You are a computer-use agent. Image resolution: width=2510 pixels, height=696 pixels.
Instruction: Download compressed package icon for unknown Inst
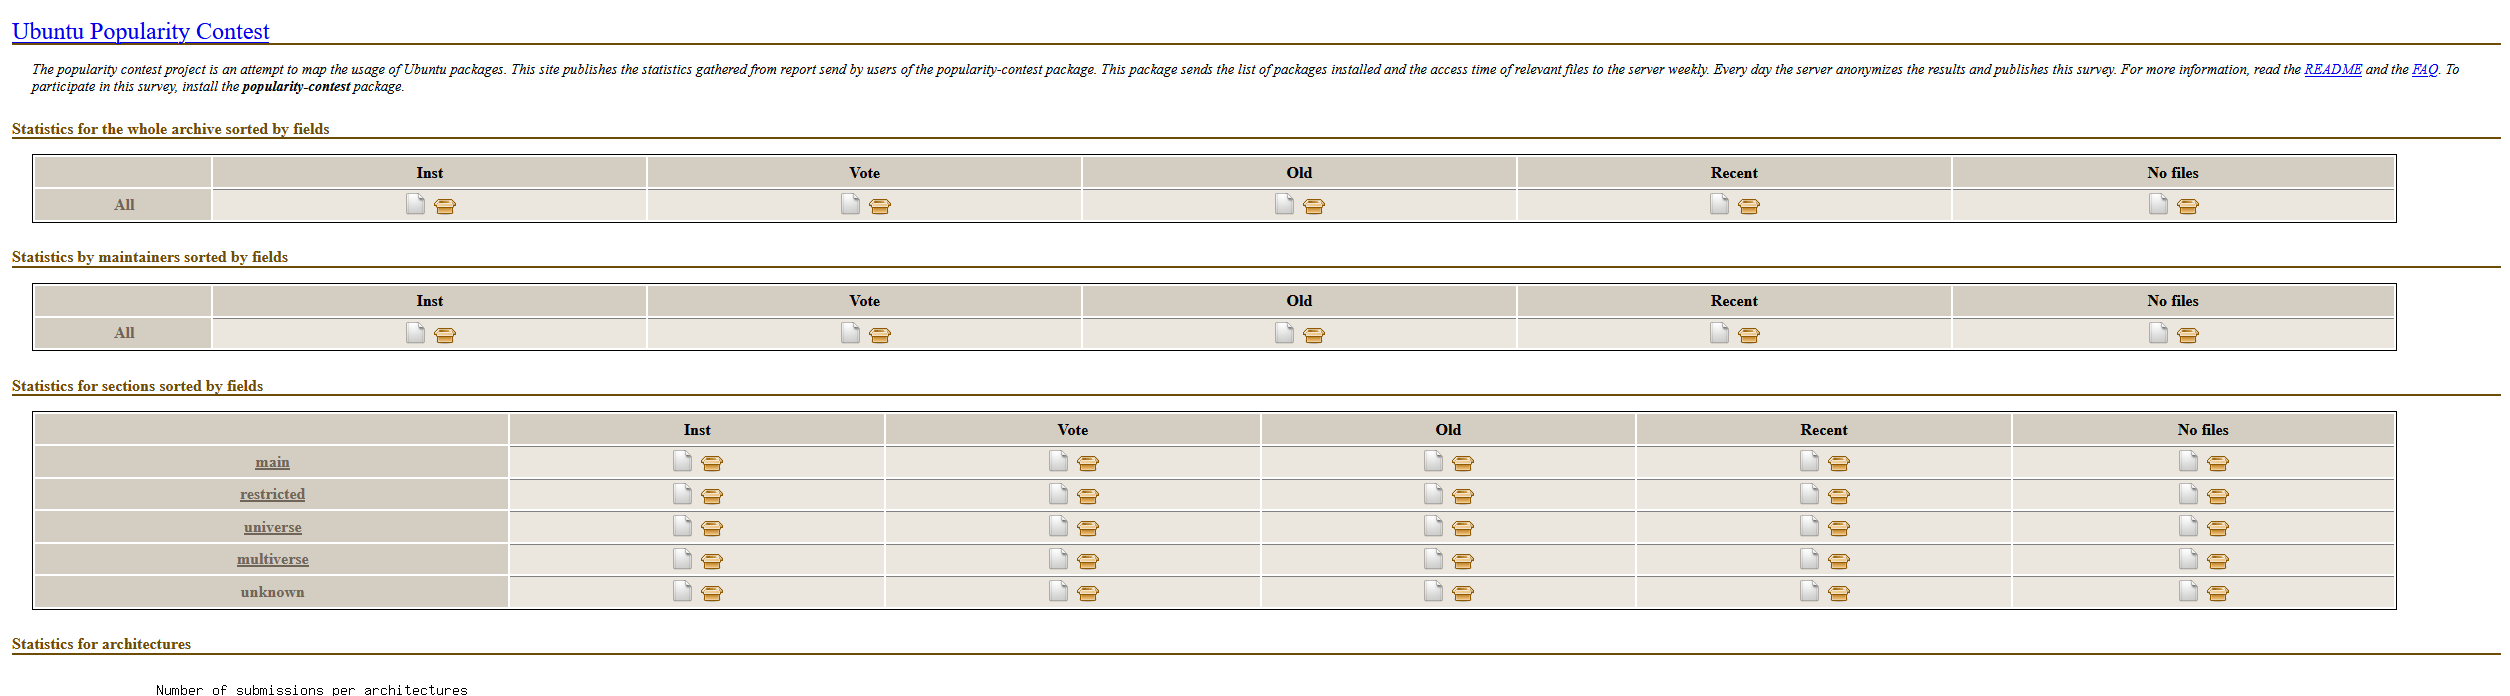[x=712, y=593]
